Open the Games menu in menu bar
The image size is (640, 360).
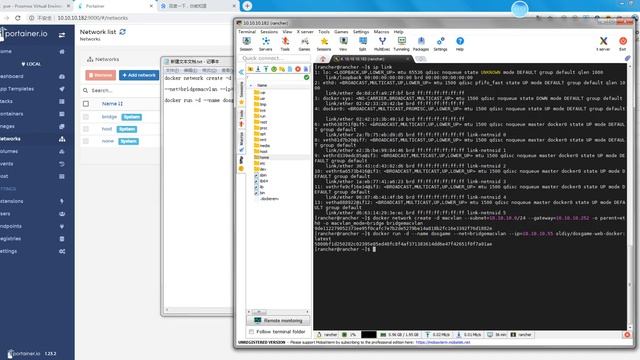[x=341, y=31]
